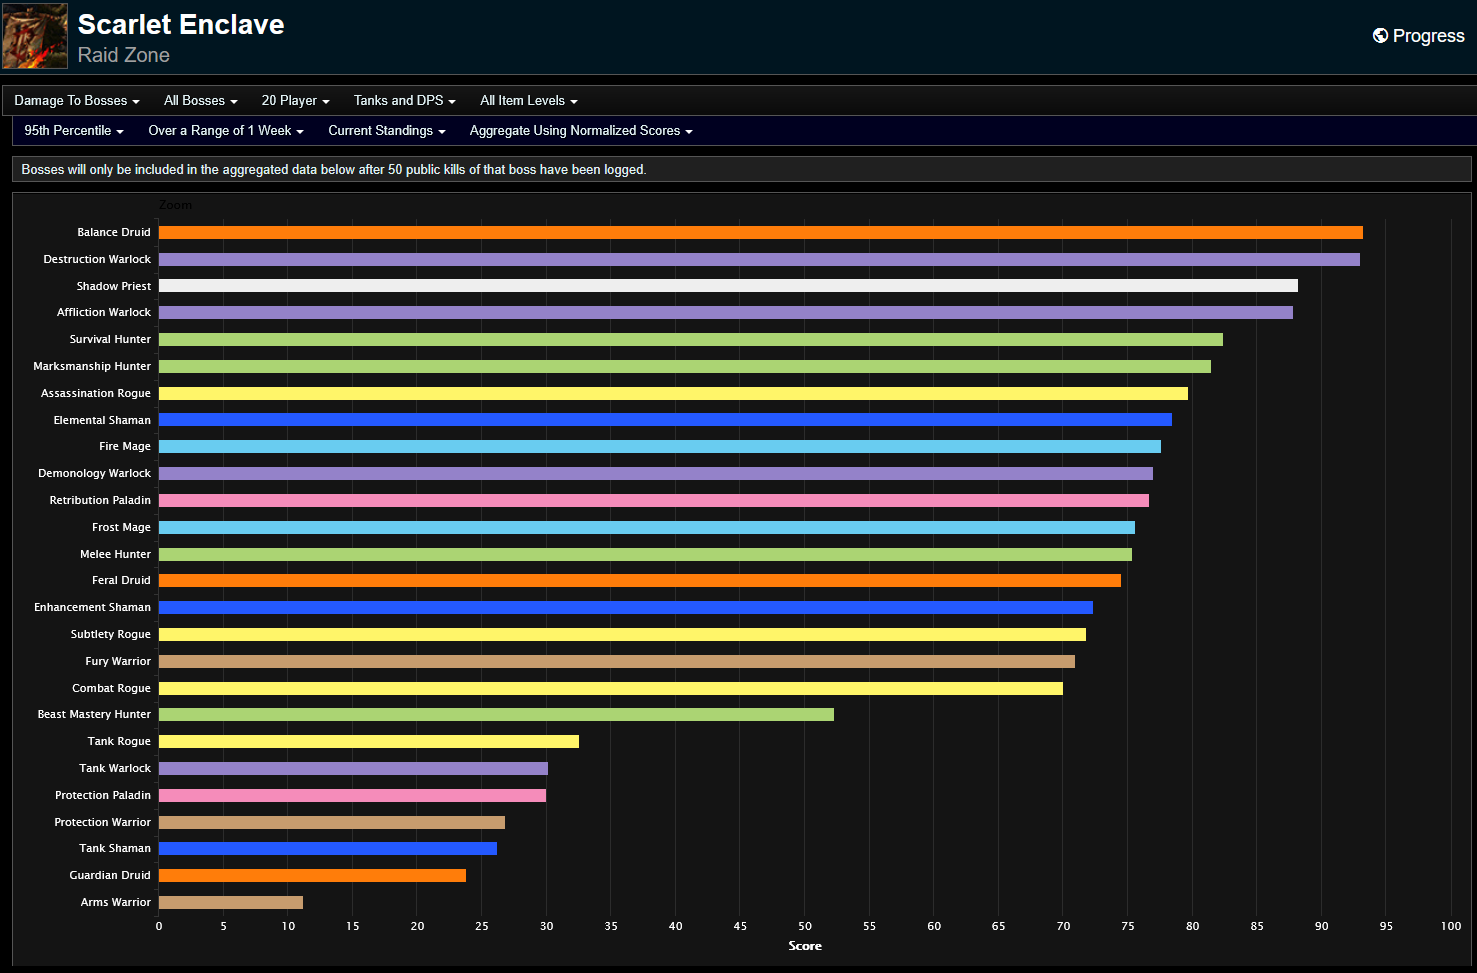1477x973 pixels.
Task: Click the Scarlet Enclave title text
Action: 181,24
